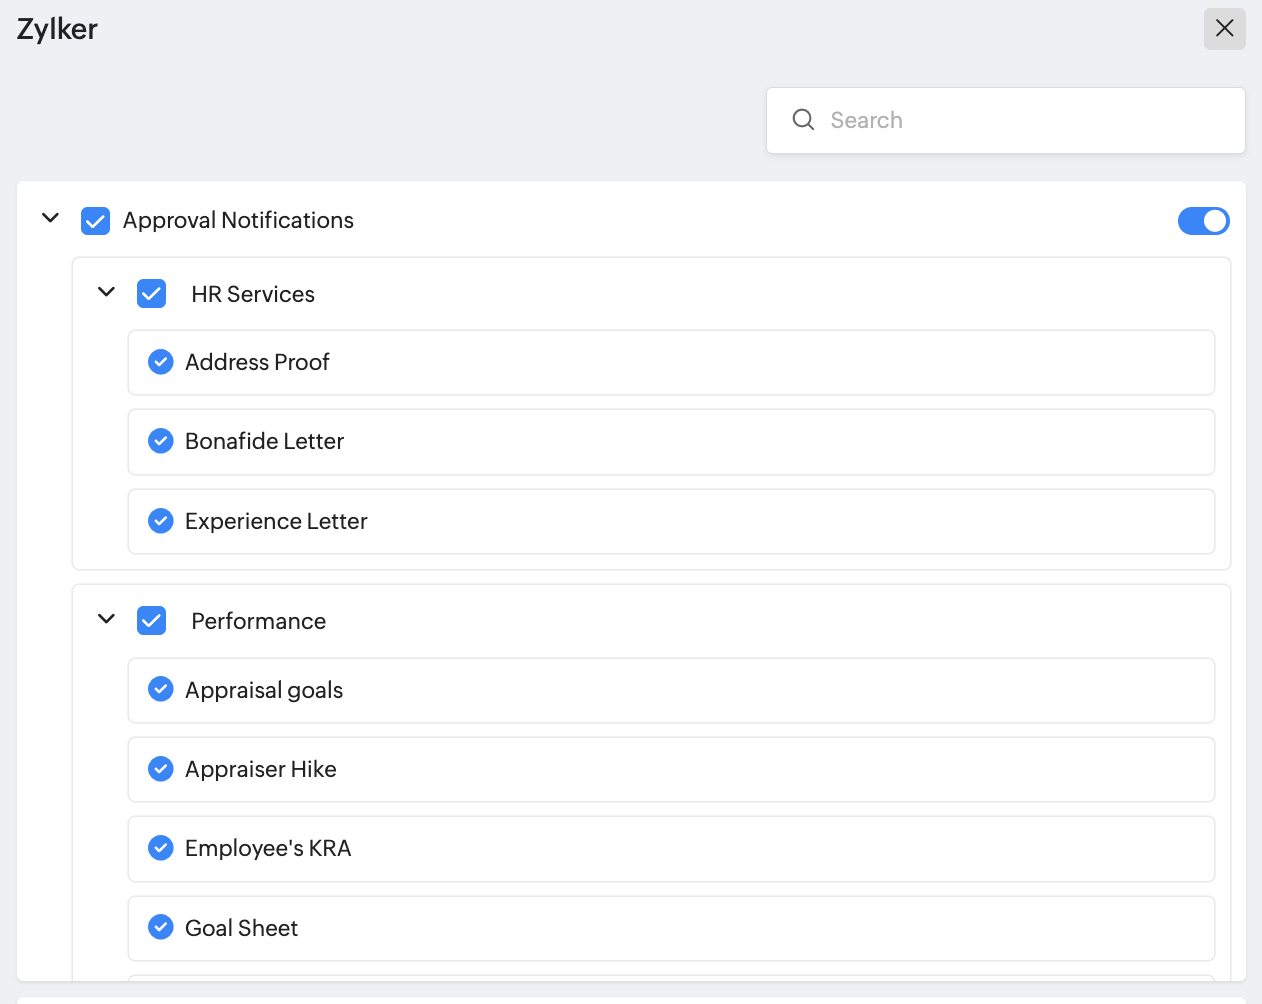Image resolution: width=1262 pixels, height=1004 pixels.
Task: Collapse the HR Services group
Action: pos(107,292)
